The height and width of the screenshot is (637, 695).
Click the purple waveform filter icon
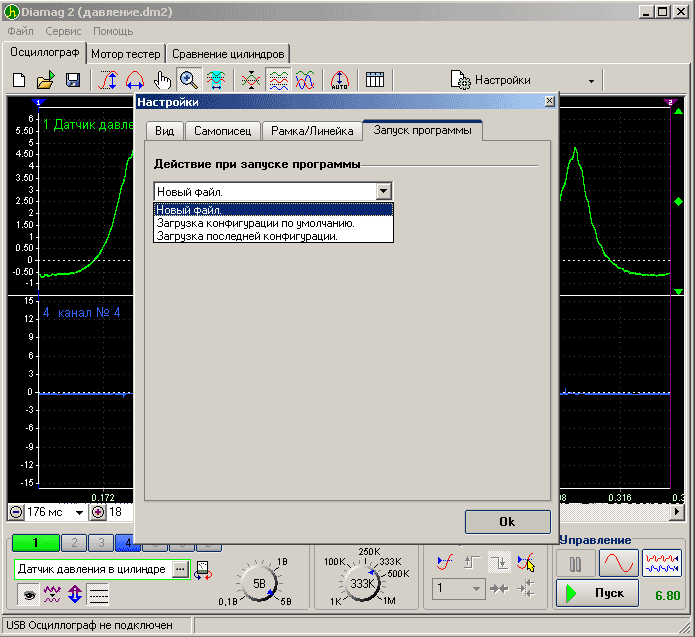tap(52, 594)
